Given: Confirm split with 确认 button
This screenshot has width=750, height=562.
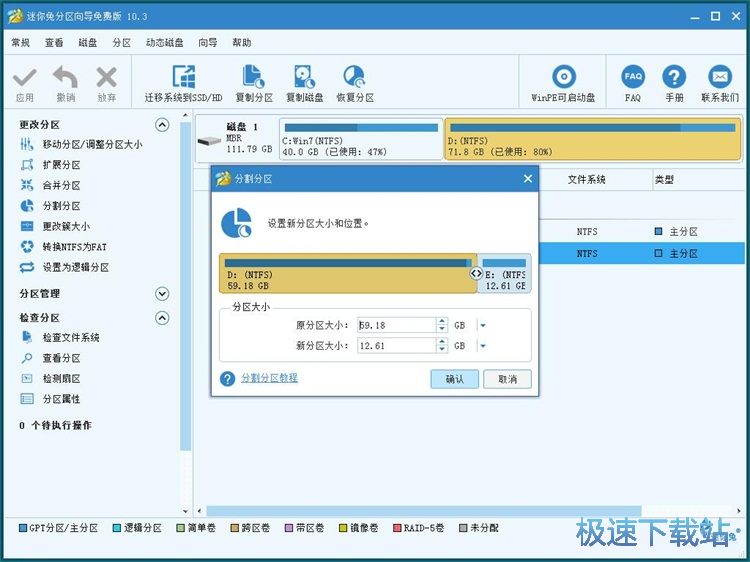Looking at the screenshot, I should coord(454,379).
